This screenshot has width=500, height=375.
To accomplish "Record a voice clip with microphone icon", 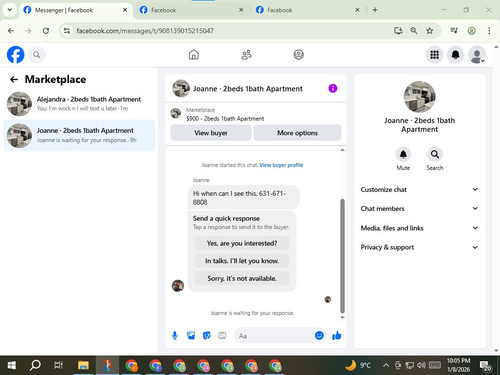I will pyautogui.click(x=175, y=336).
